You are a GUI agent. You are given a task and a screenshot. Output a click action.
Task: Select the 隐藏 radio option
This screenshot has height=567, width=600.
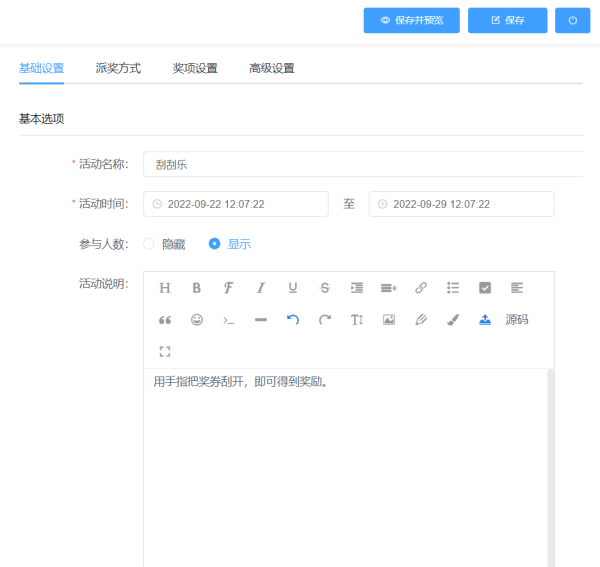[164, 244]
